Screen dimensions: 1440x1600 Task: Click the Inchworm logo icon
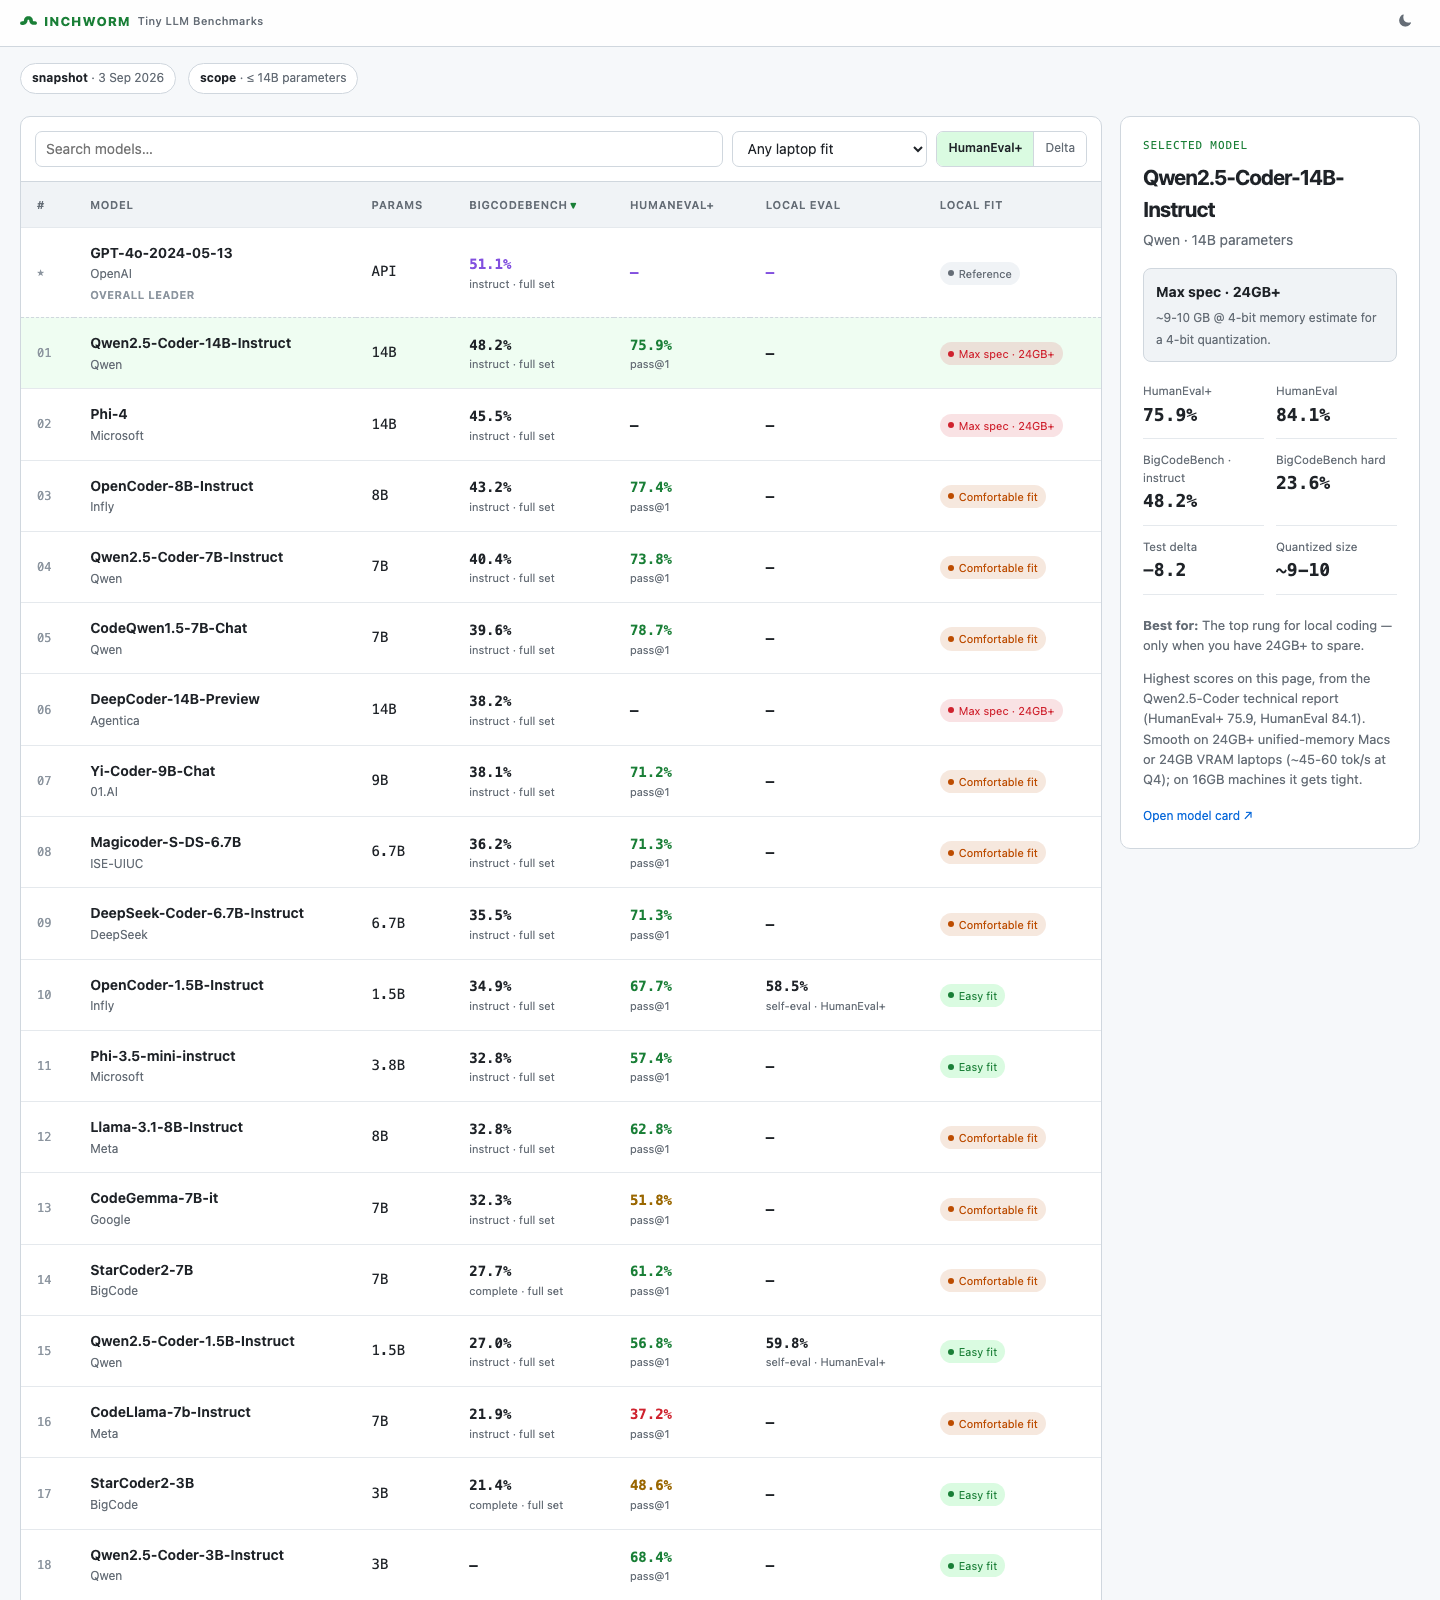tap(29, 21)
